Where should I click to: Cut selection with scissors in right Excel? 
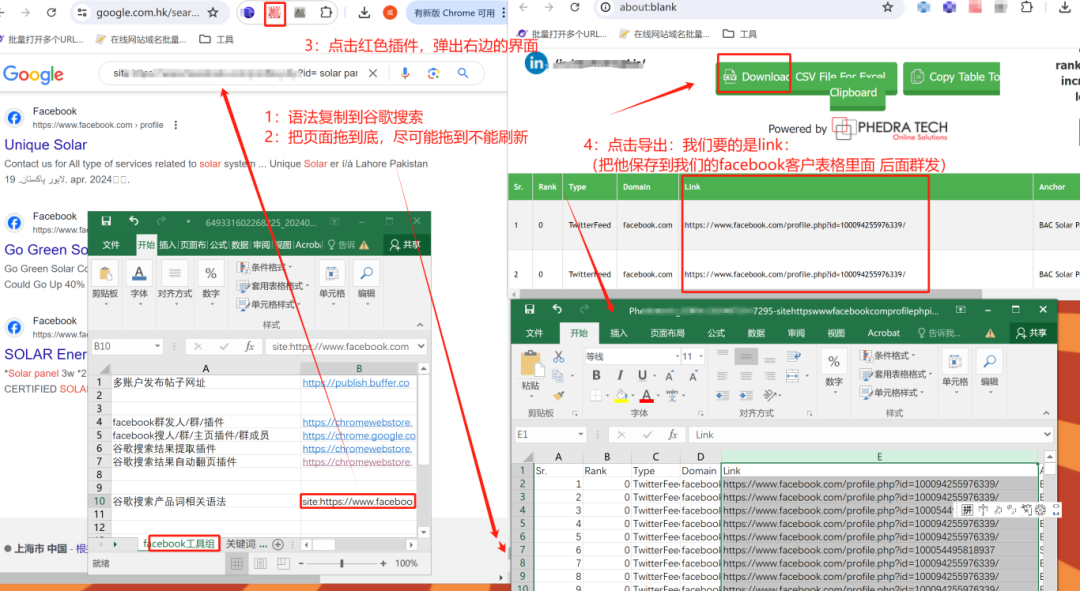559,356
